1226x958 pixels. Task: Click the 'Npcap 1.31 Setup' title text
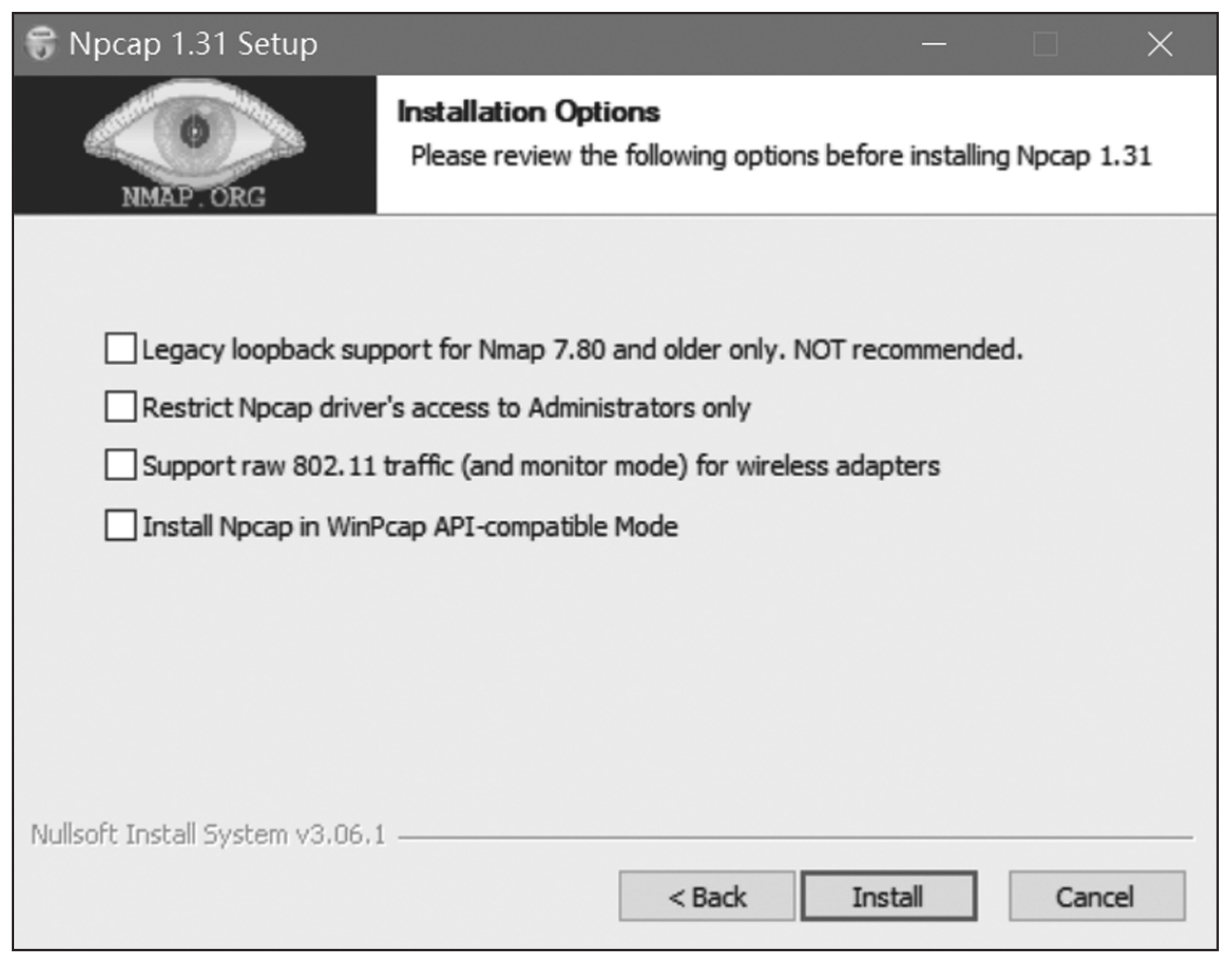click(193, 45)
